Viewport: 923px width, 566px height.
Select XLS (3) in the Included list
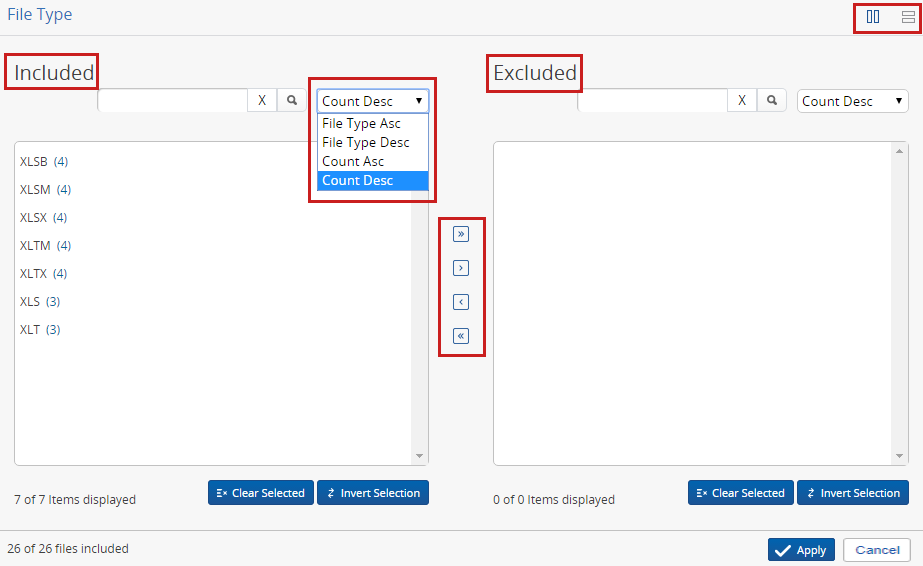coord(40,302)
